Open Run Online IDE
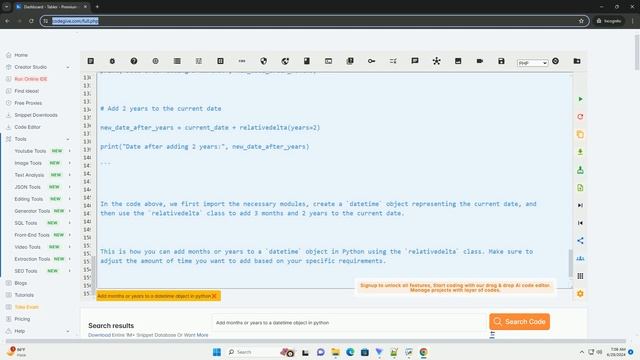Viewport: 640px width, 360px height. [x=31, y=79]
